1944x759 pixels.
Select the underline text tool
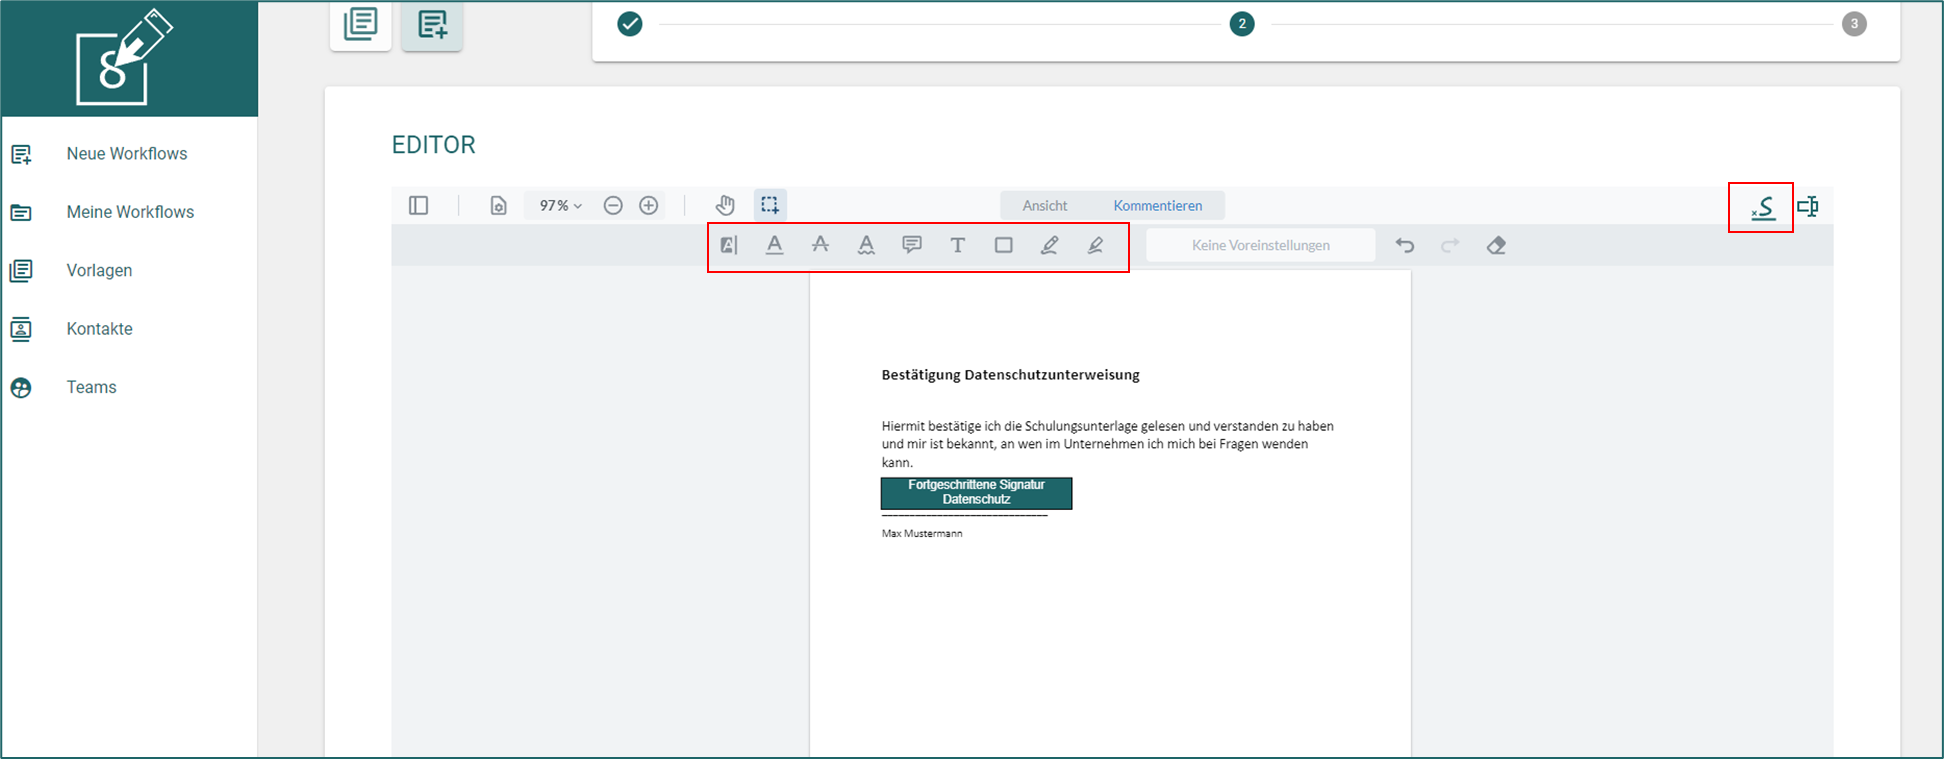pyautogui.click(x=774, y=245)
